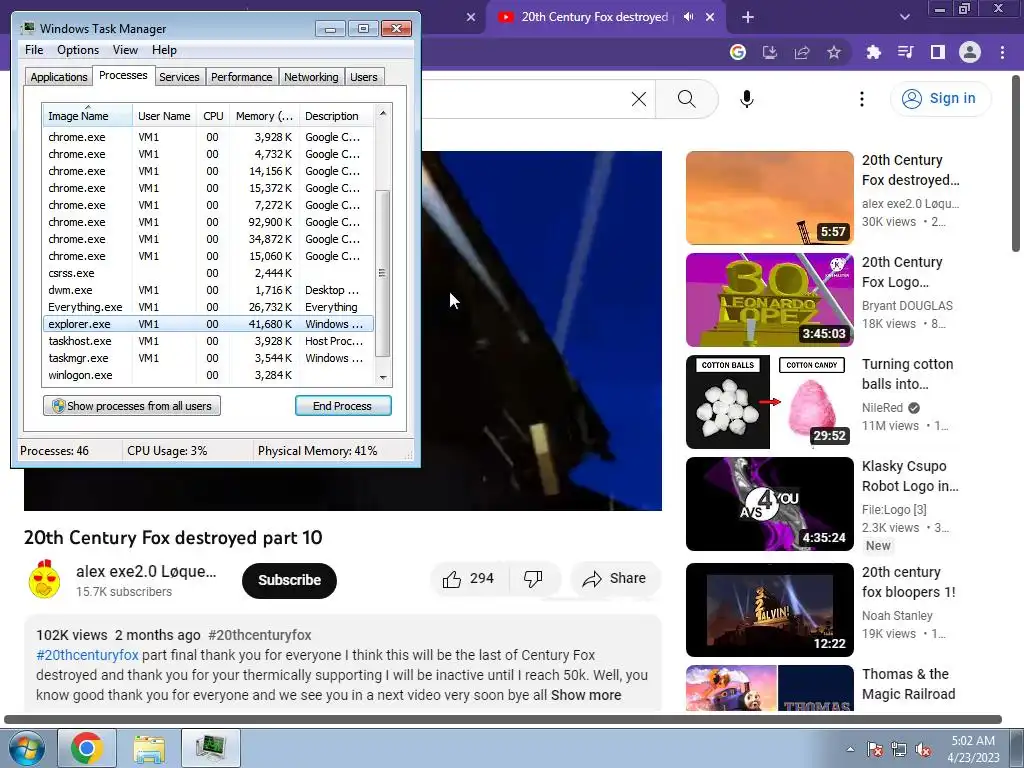Click the Share button under the video

point(615,579)
